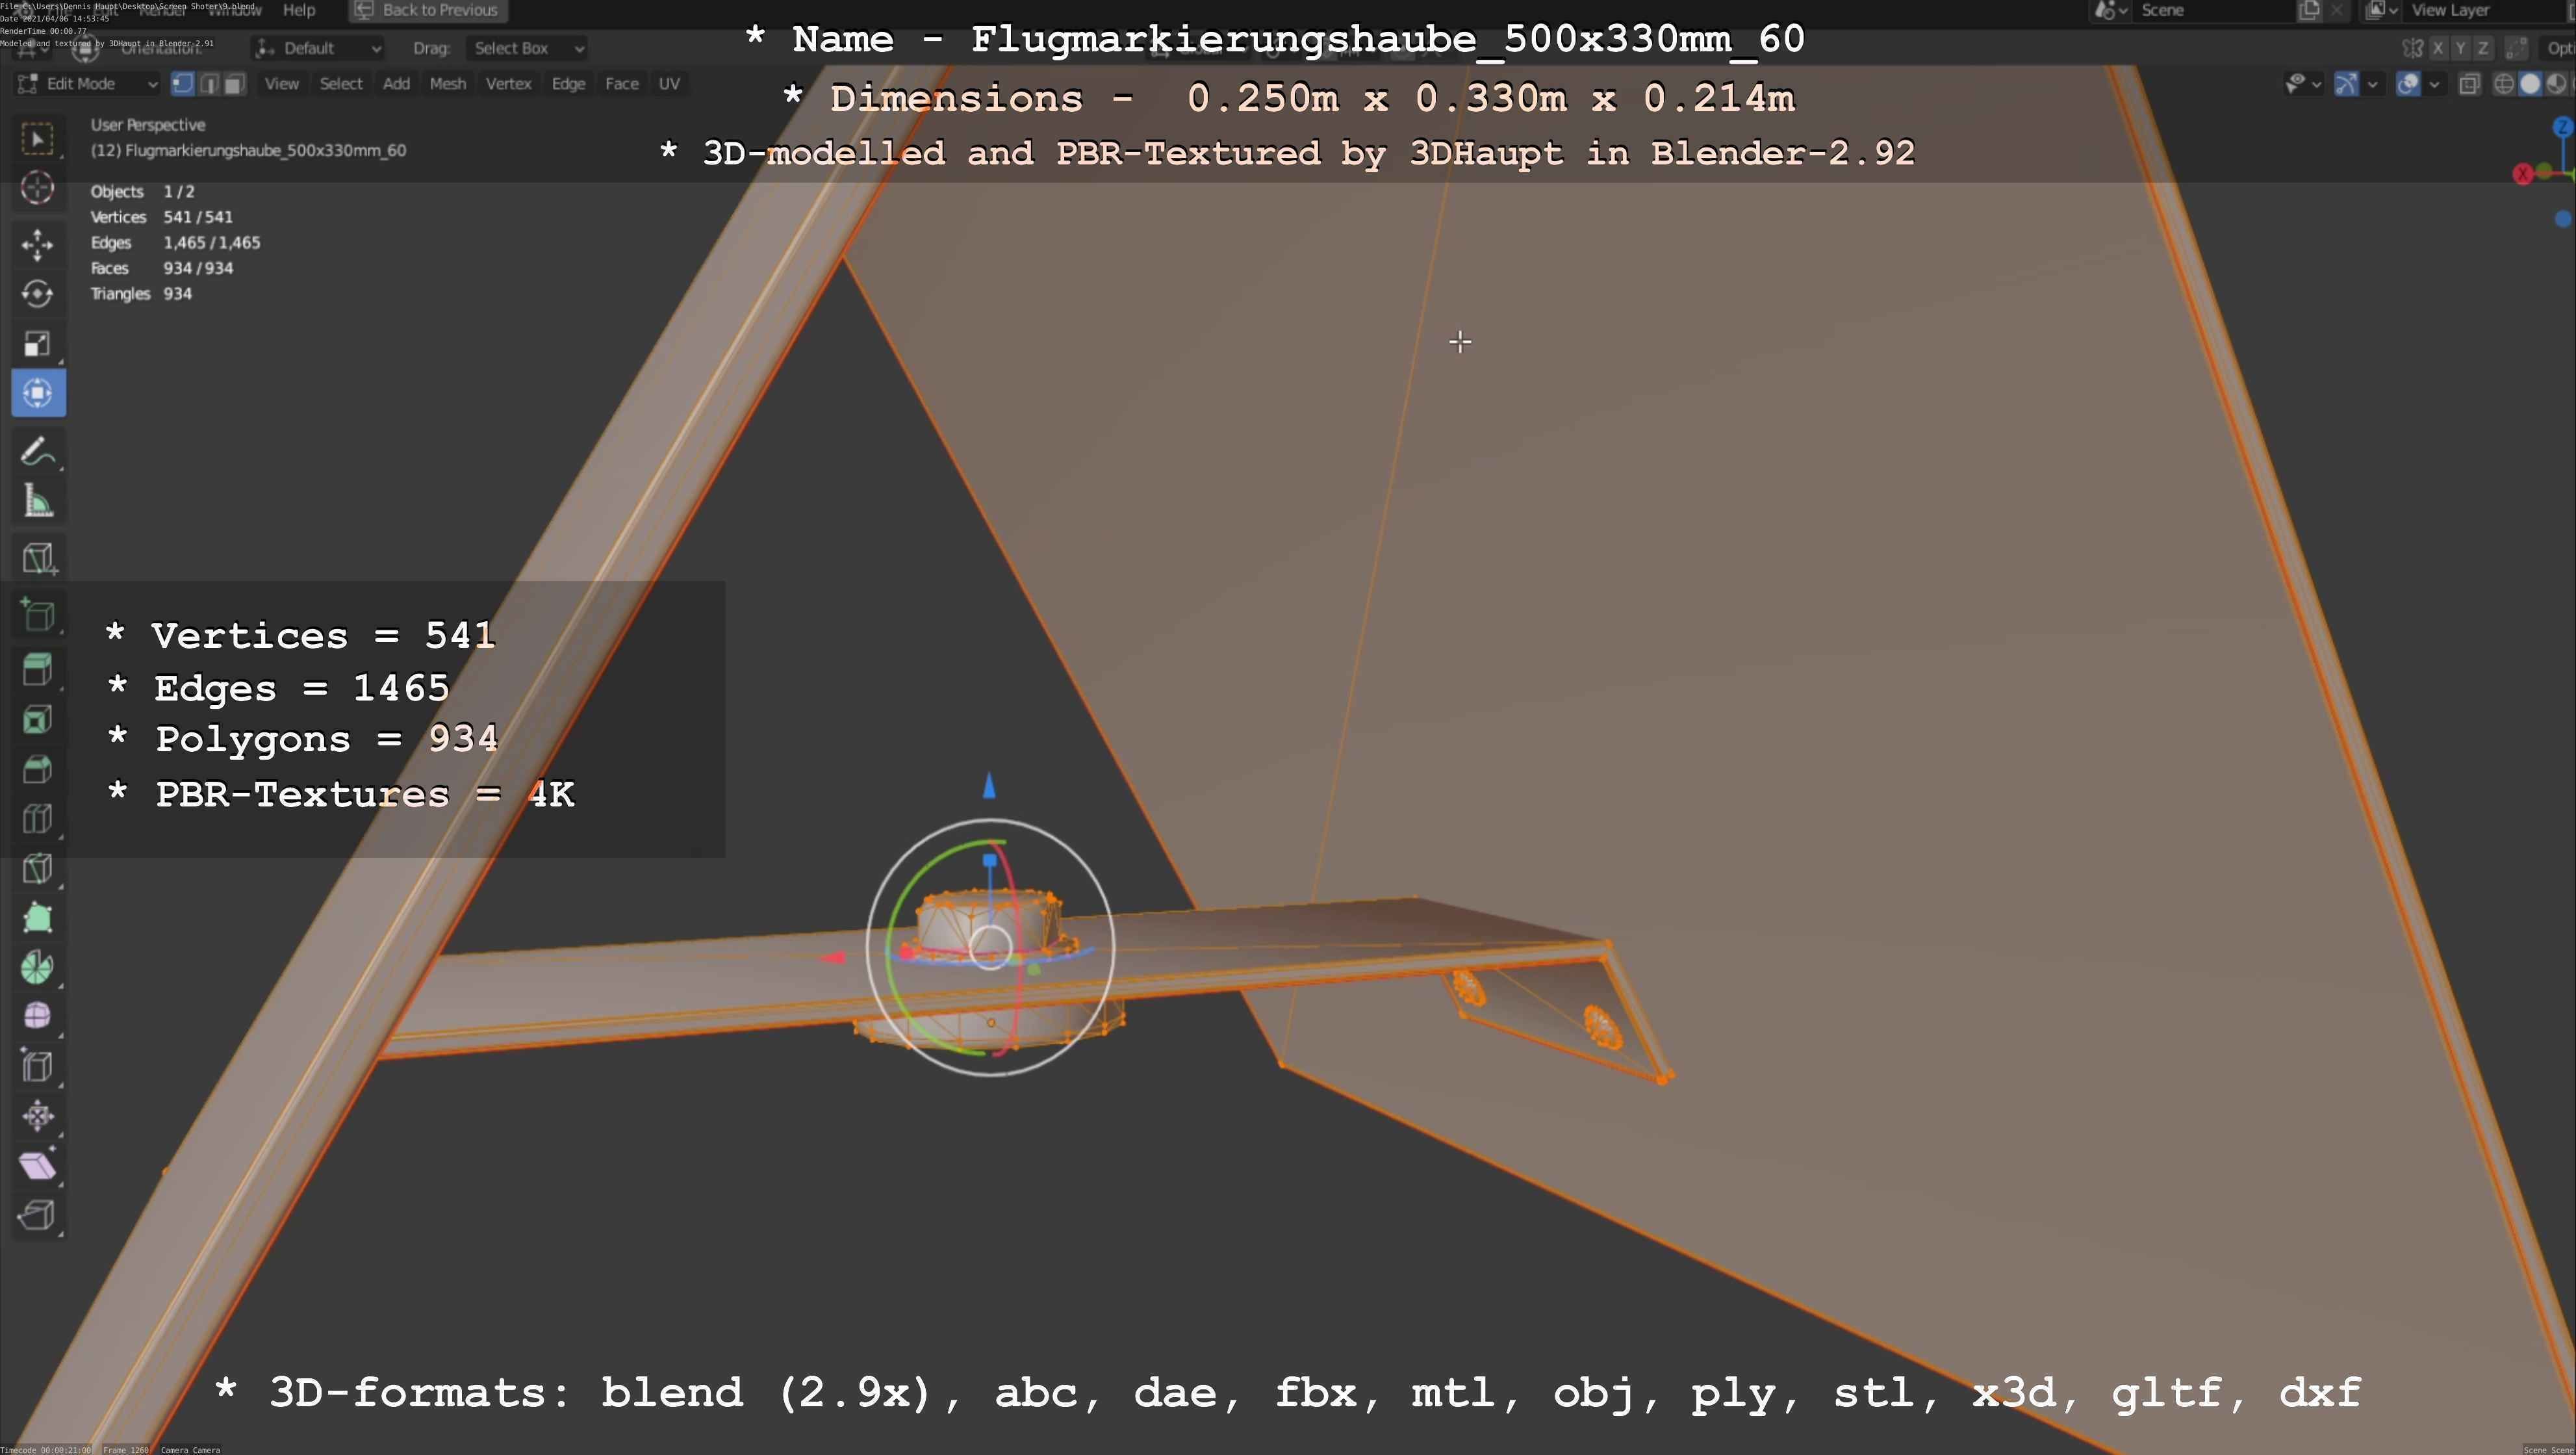This screenshot has height=1455, width=2576.
Task: Toggle viewport gizmos display
Action: coord(2346,84)
